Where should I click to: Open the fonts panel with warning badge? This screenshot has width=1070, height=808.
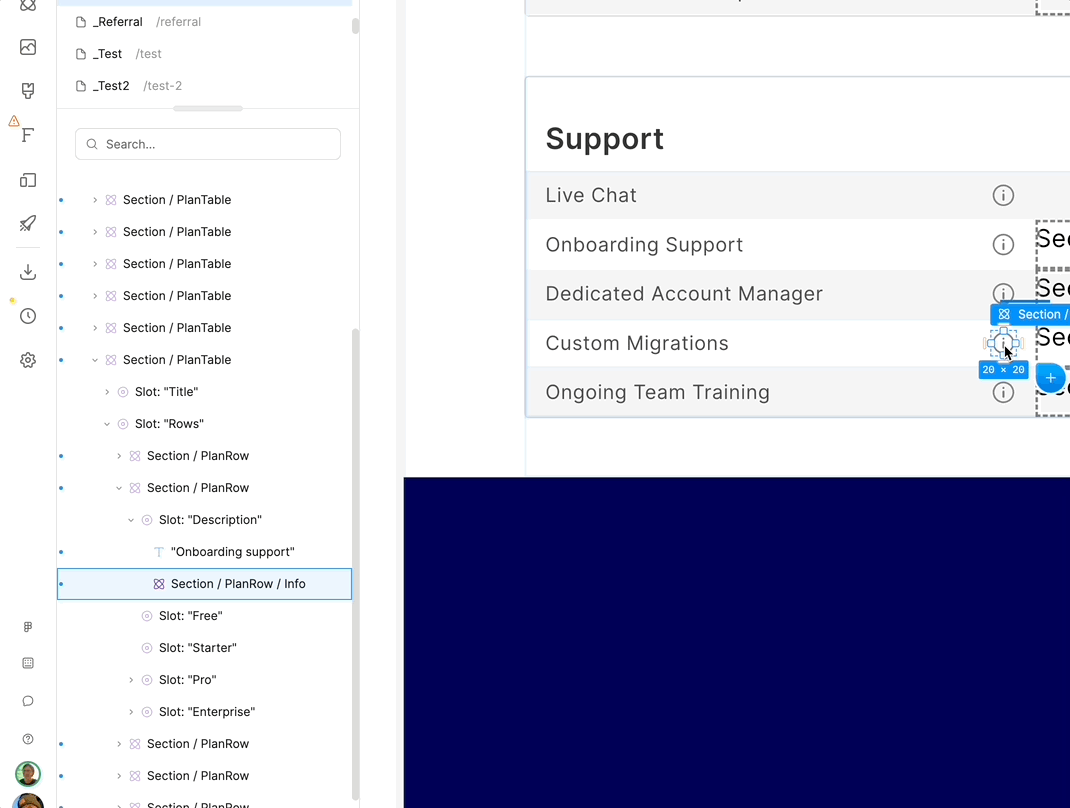pos(28,135)
